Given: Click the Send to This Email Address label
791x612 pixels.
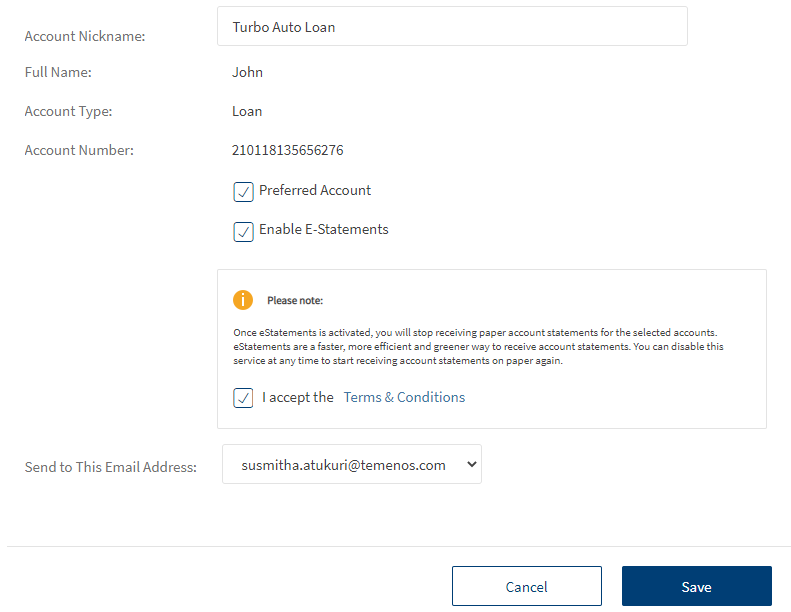Looking at the screenshot, I should pyautogui.click(x=110, y=468).
